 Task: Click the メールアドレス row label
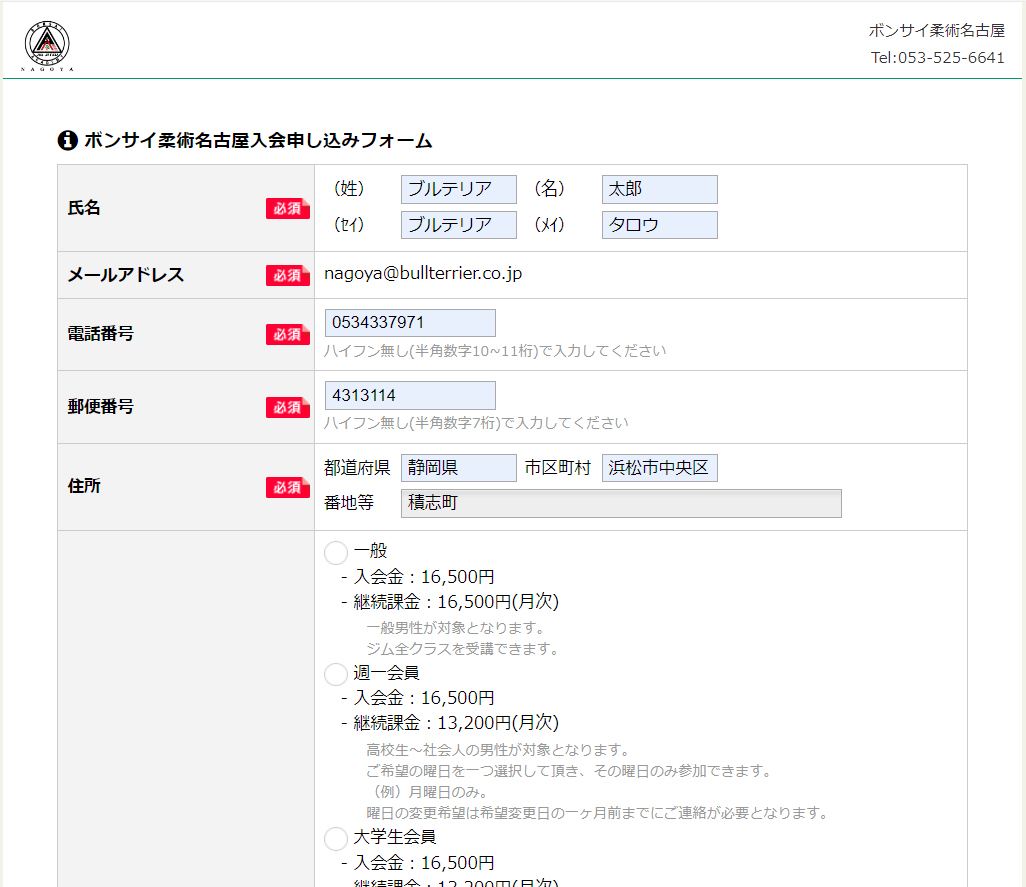tap(126, 275)
